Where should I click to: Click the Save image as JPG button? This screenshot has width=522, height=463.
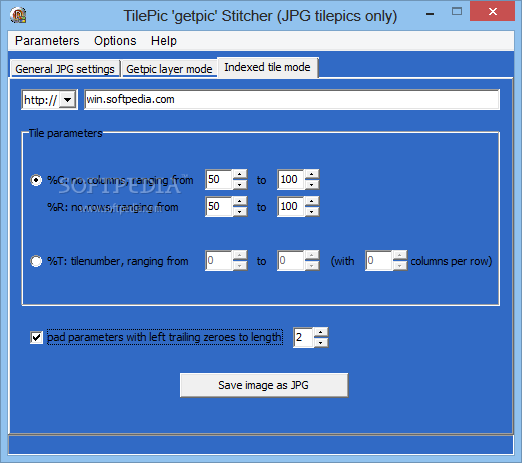264,385
